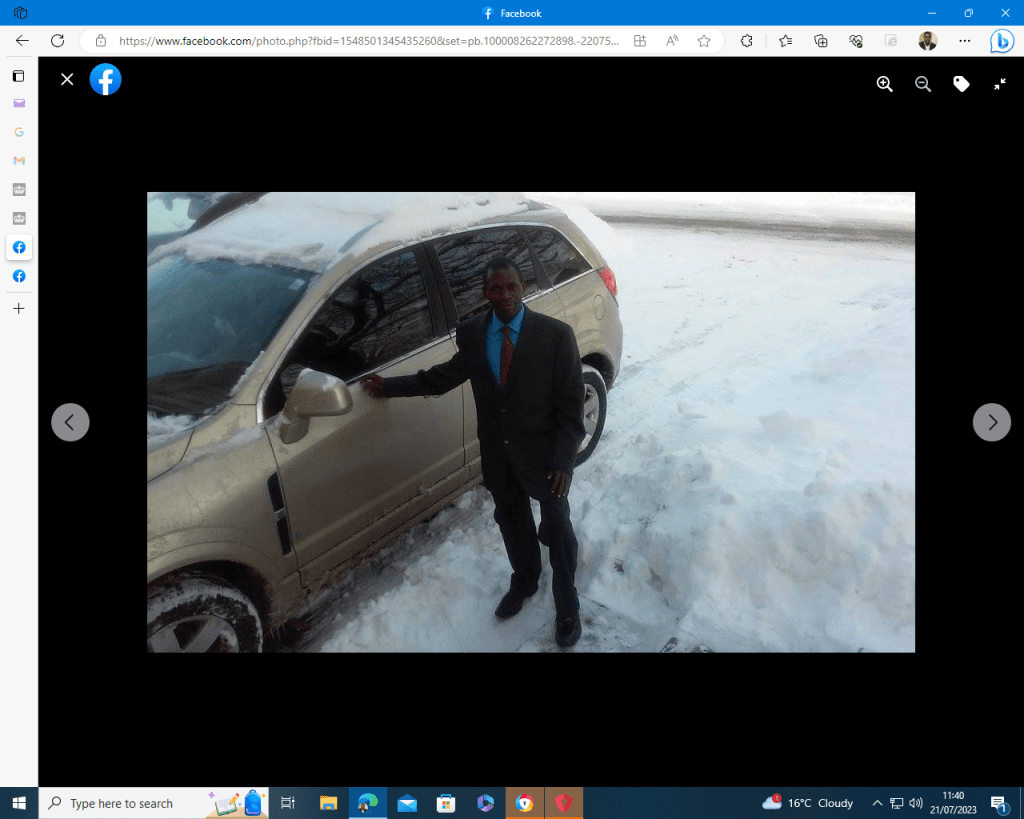Screen dimensions: 1024x819
Task: Open the browser Extensions puzzle icon
Action: pos(746,41)
